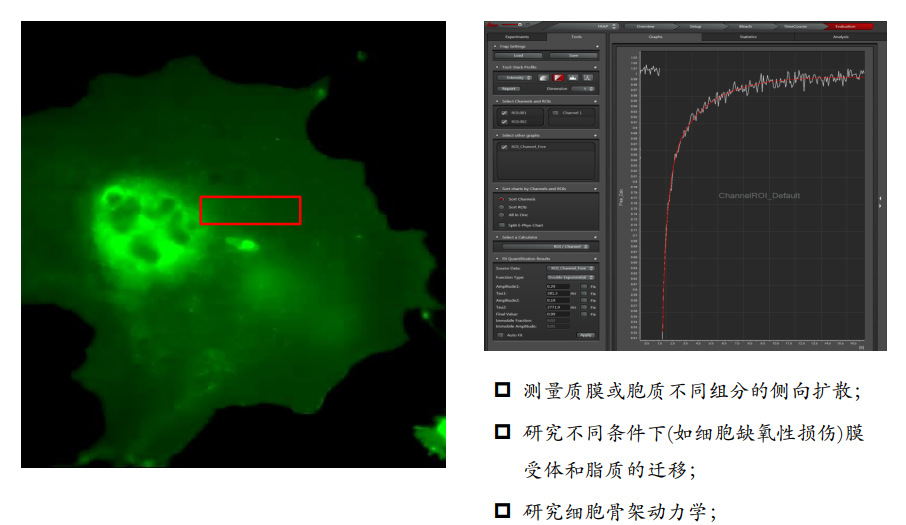
Task: Select the curve-peak profile icon
Action: pyautogui.click(x=588, y=78)
